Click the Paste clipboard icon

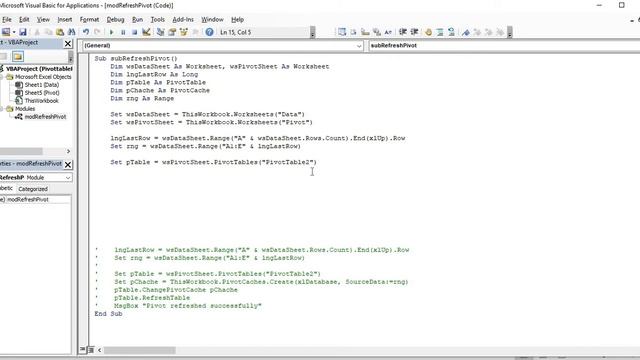tap(60, 32)
